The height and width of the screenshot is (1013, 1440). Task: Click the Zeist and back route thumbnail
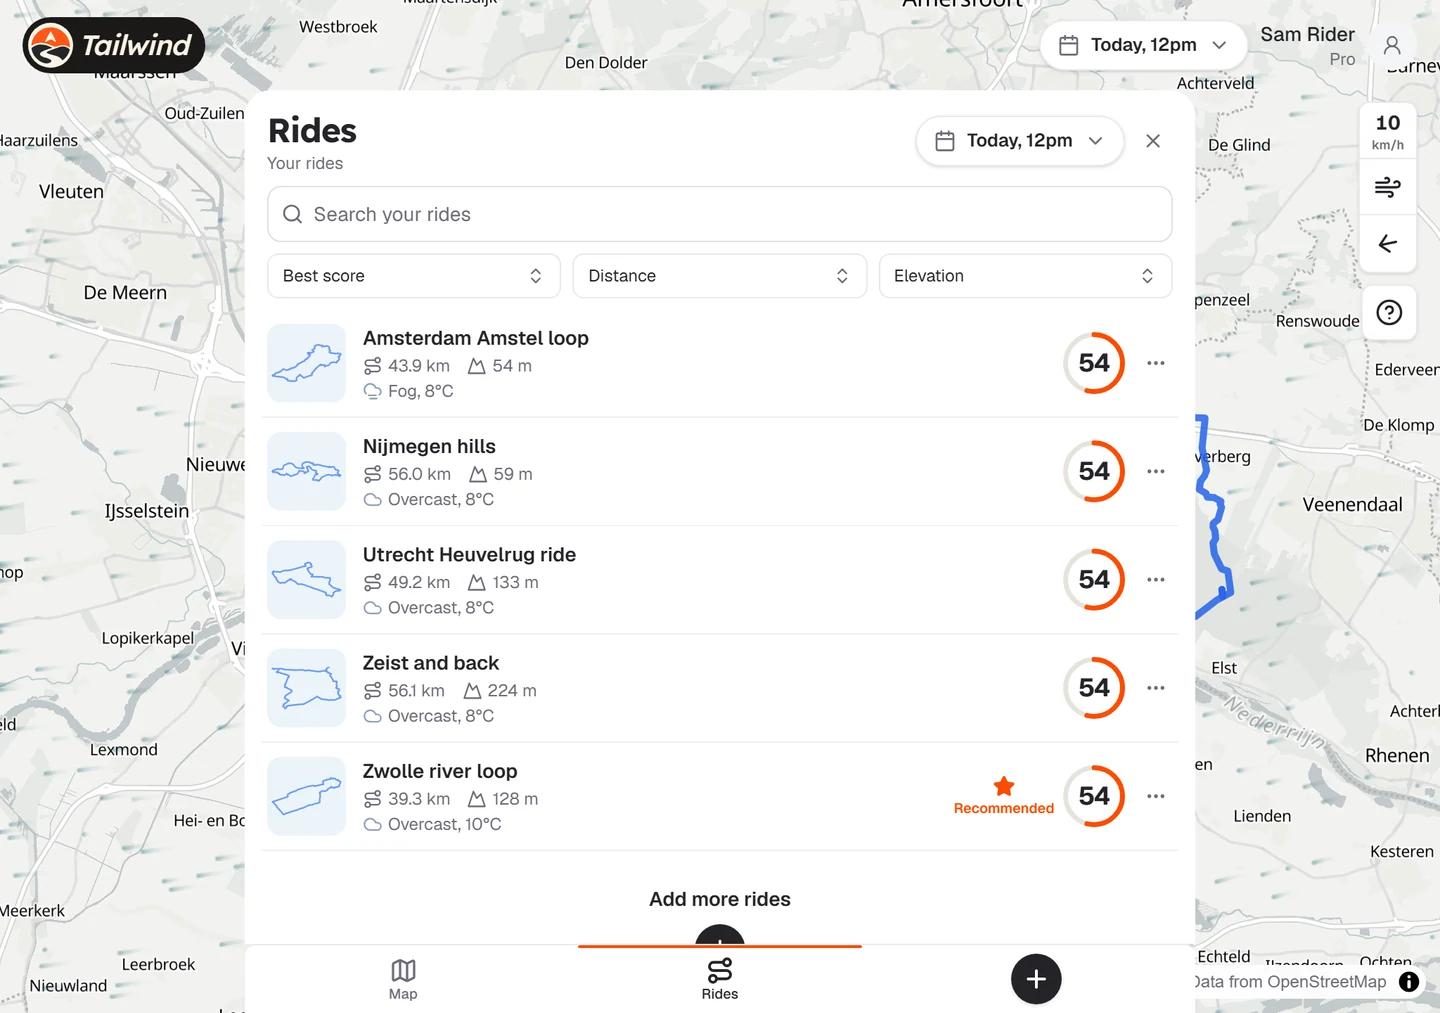[307, 688]
